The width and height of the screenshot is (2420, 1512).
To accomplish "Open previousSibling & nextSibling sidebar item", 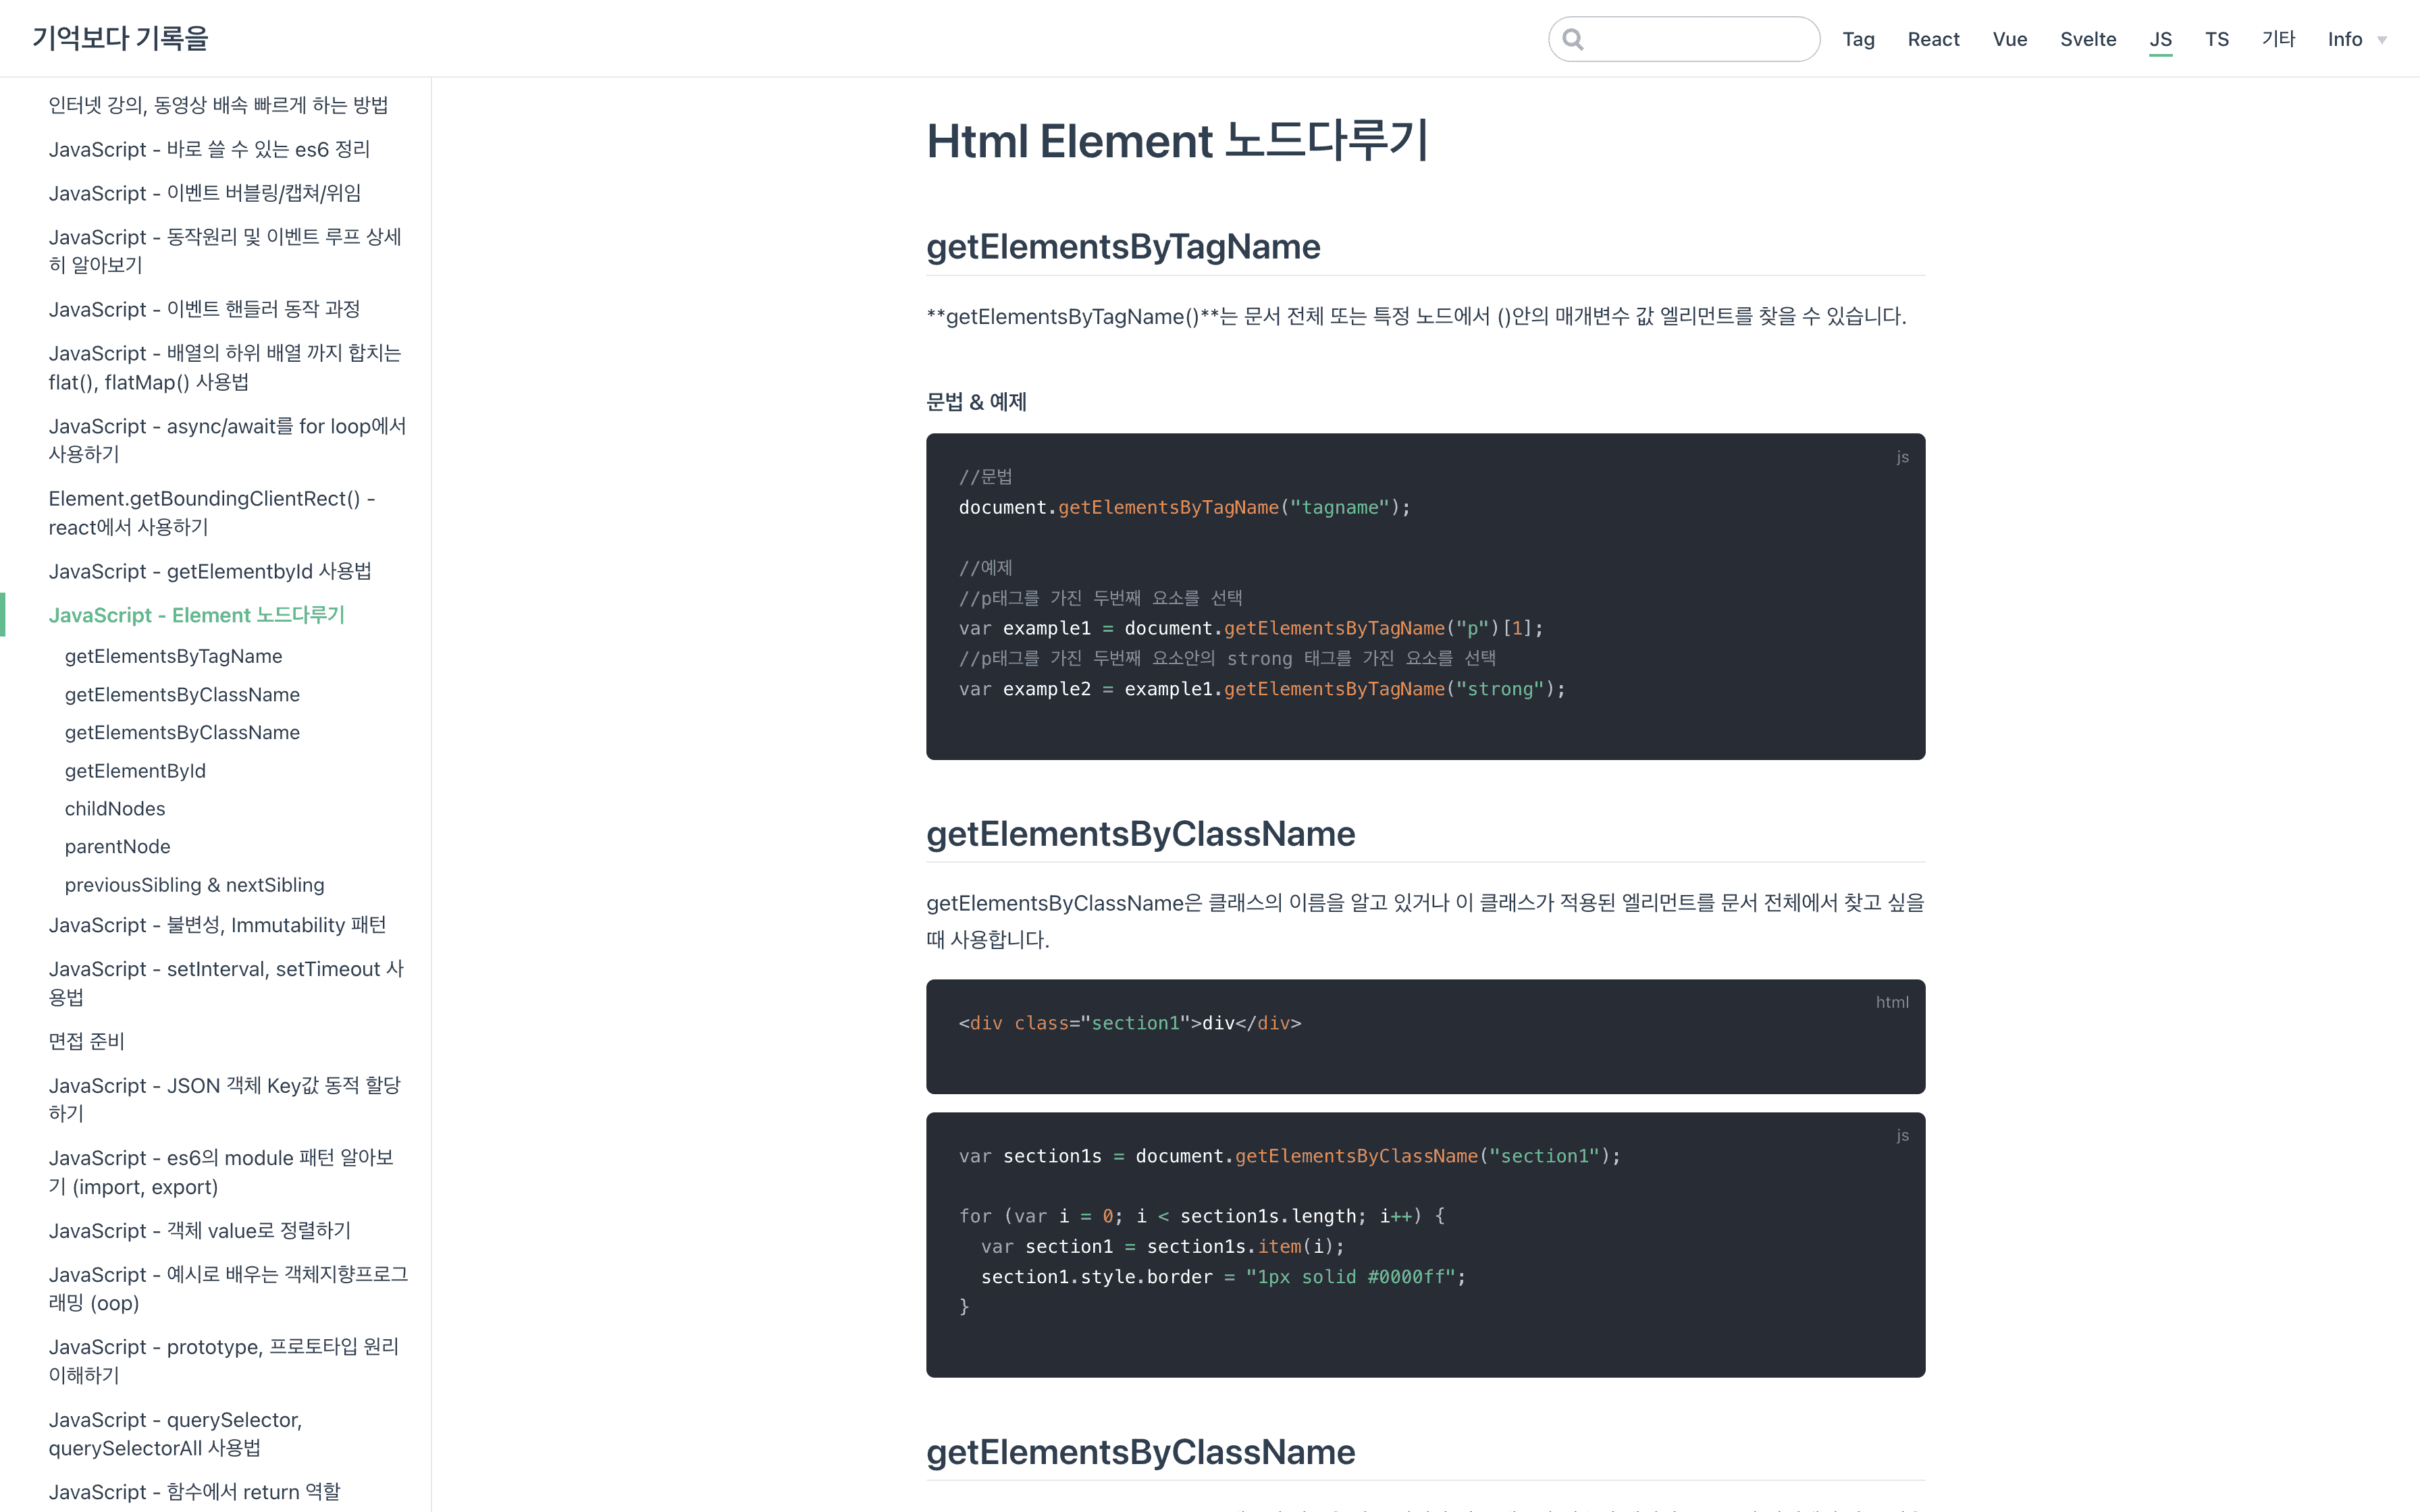I will click(x=194, y=884).
